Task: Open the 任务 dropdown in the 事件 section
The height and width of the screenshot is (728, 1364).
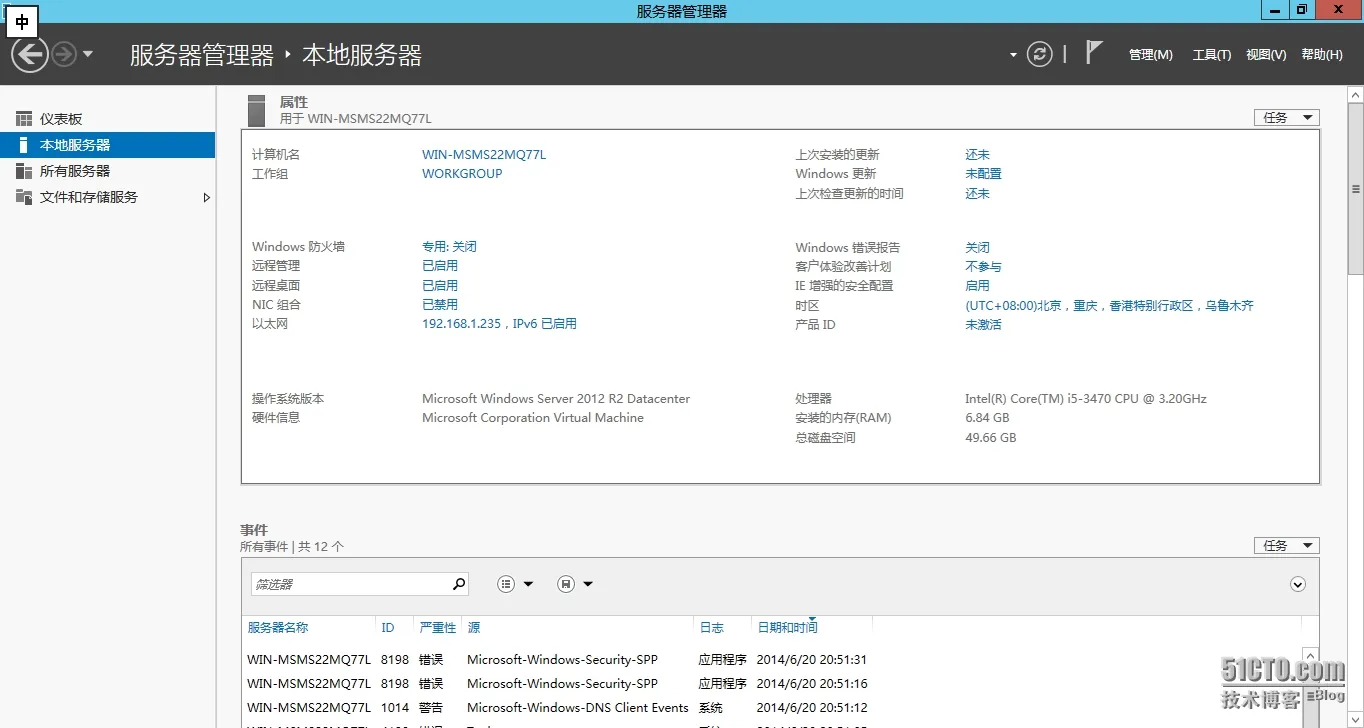Action: [1287, 546]
